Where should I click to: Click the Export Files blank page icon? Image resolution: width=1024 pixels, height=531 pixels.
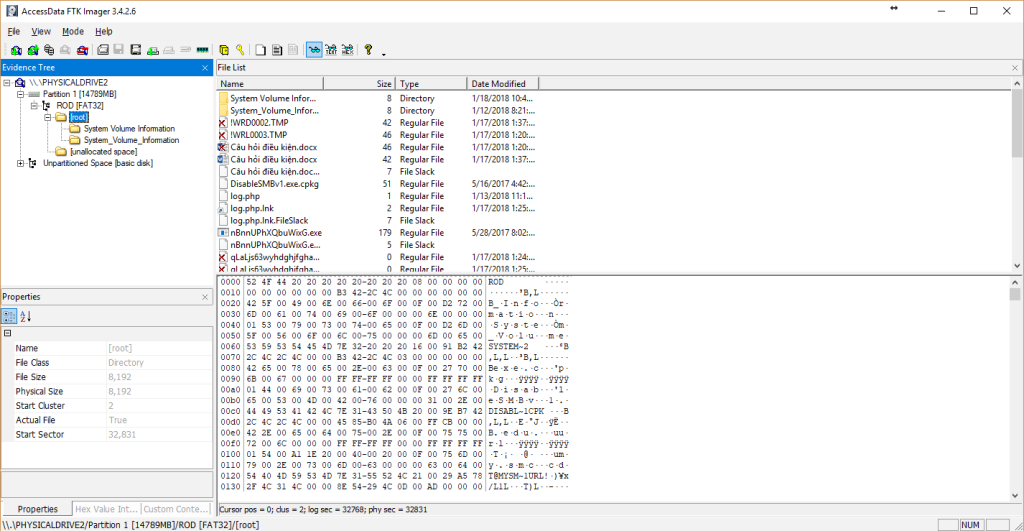[261, 50]
